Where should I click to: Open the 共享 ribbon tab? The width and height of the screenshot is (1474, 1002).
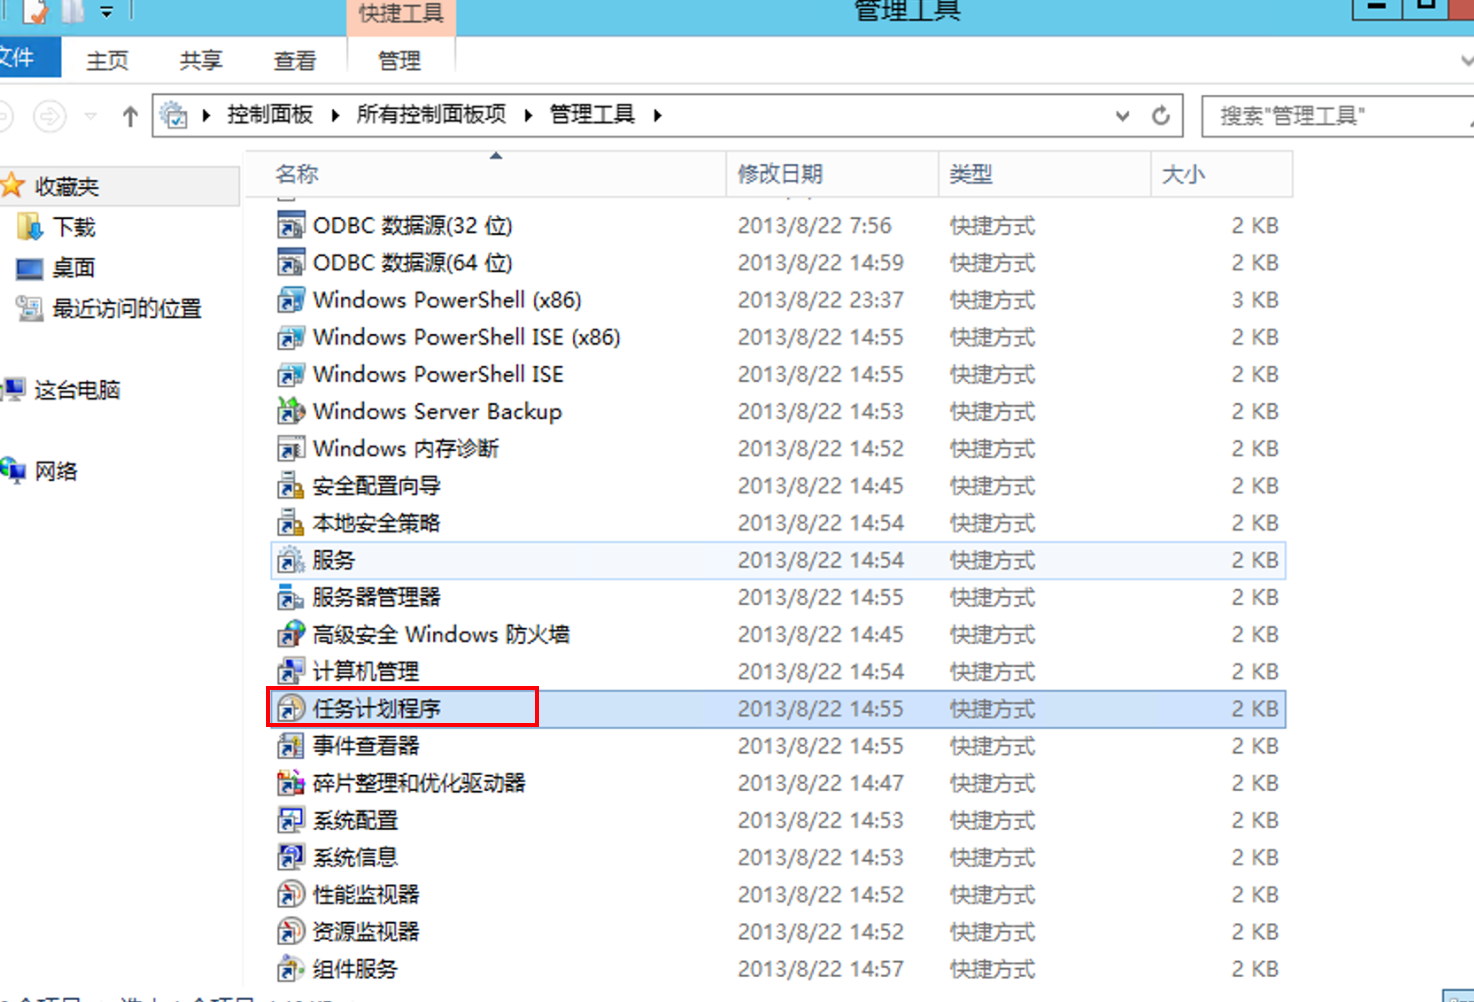[x=201, y=61]
